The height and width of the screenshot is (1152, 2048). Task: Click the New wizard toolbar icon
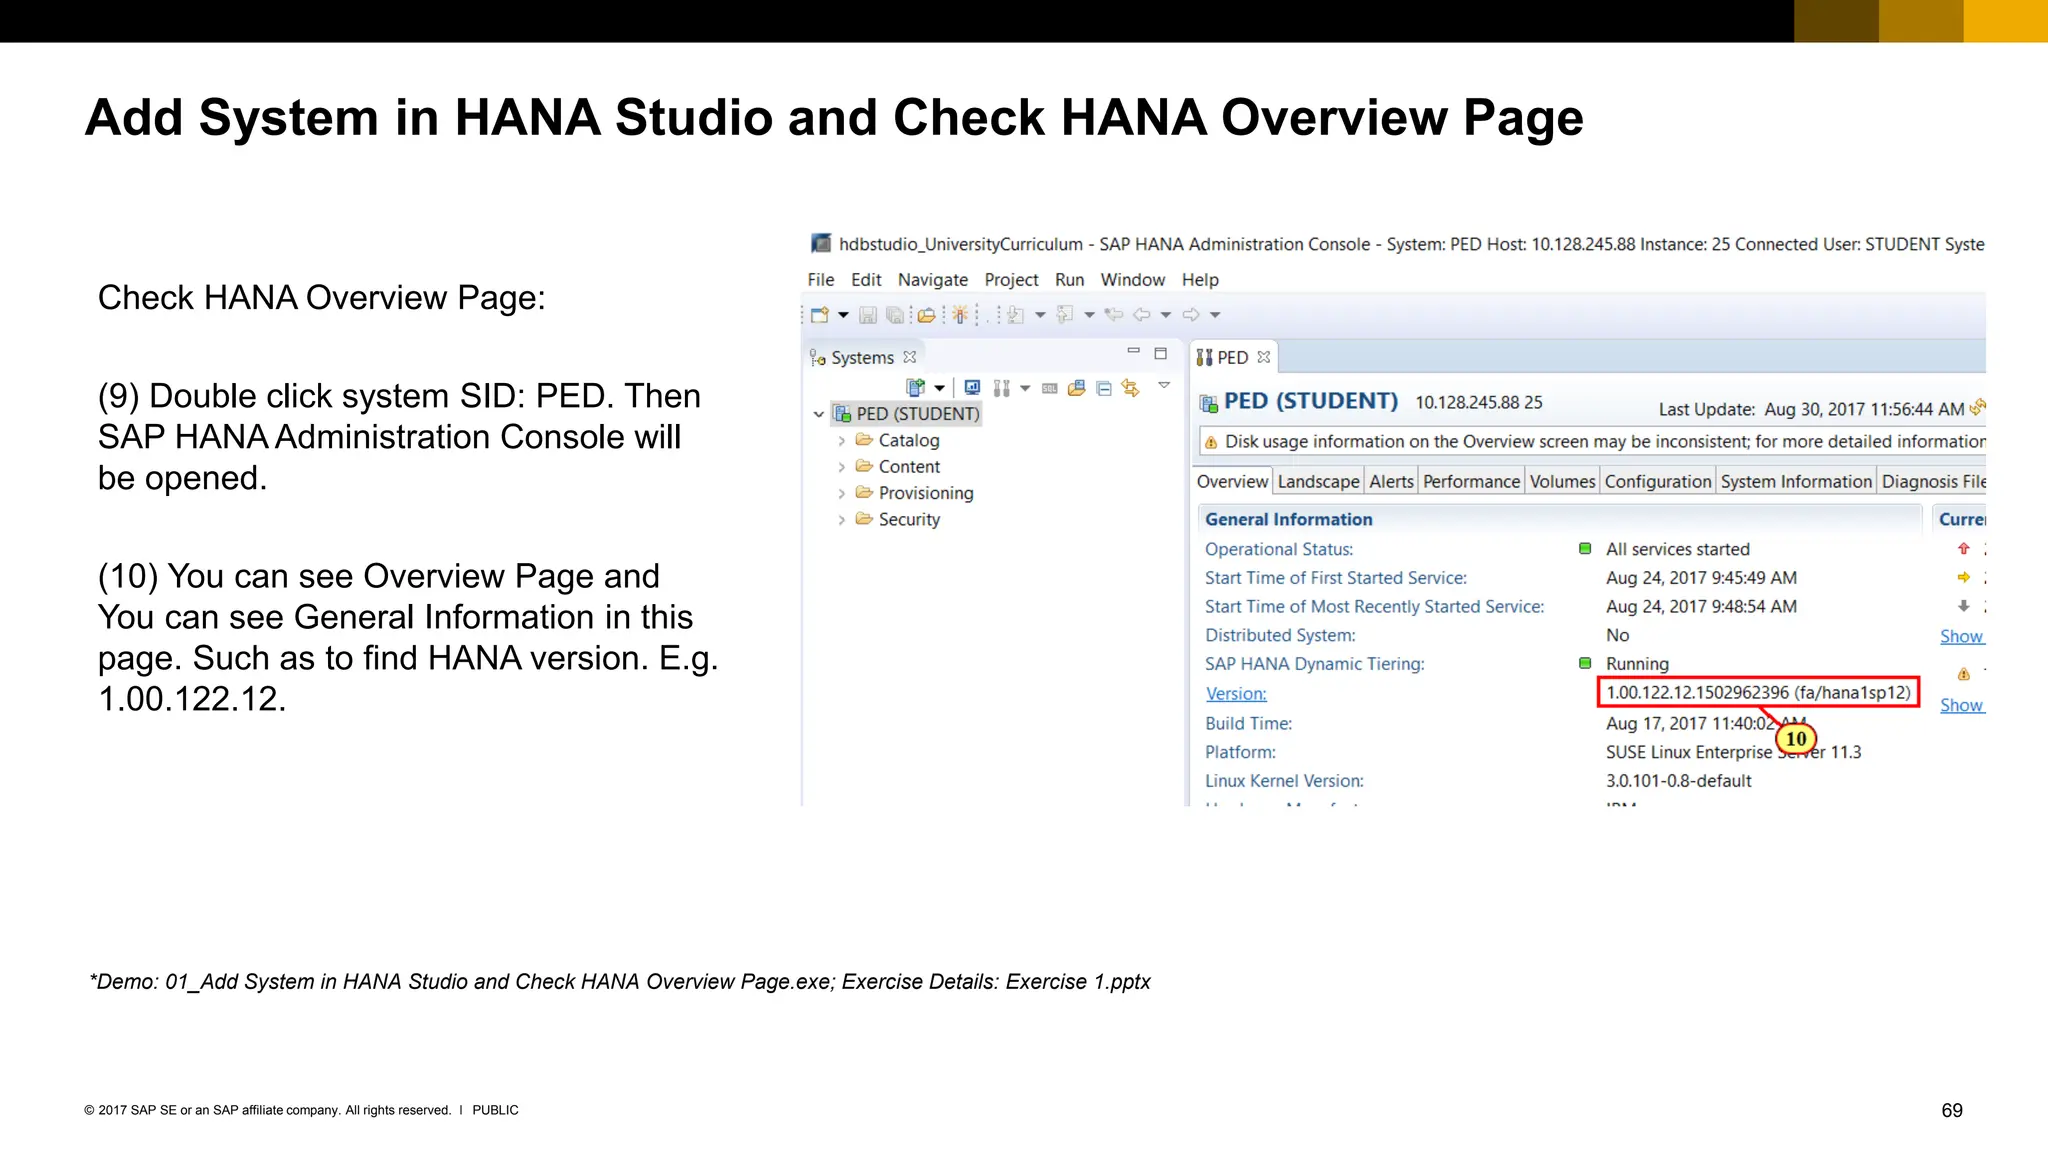[x=820, y=315]
